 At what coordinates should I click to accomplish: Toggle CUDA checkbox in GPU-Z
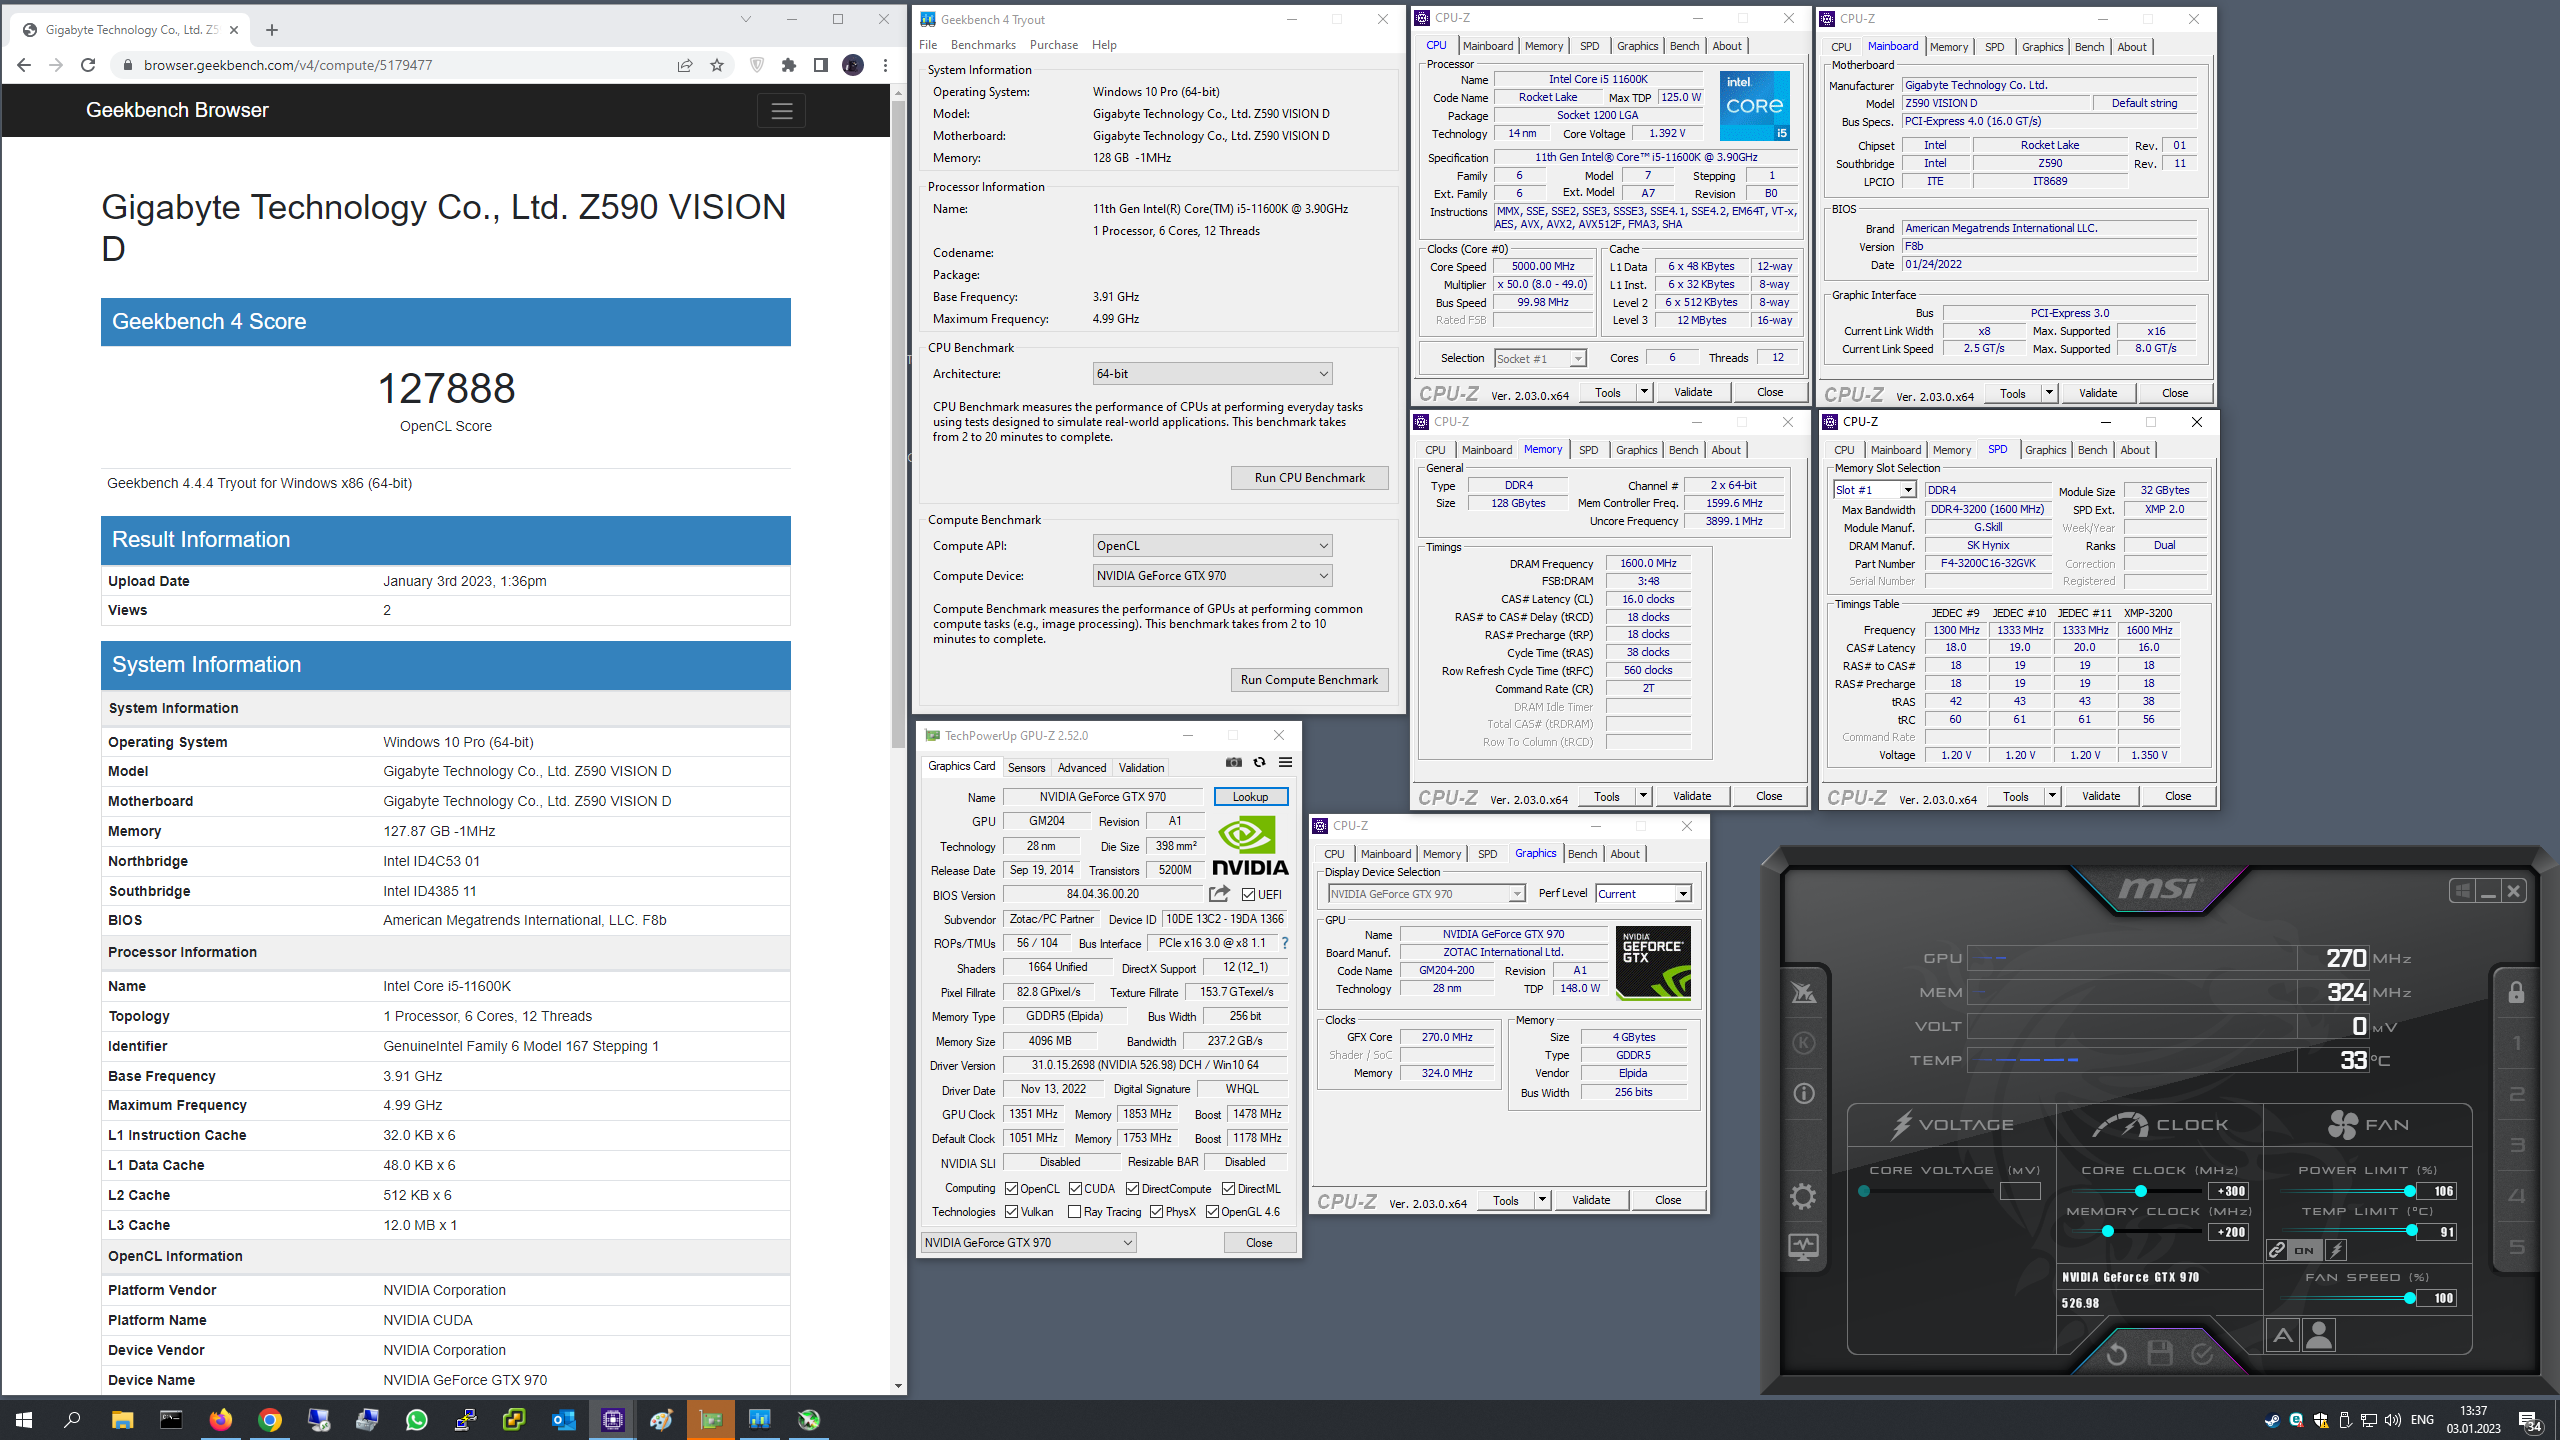1075,1189
